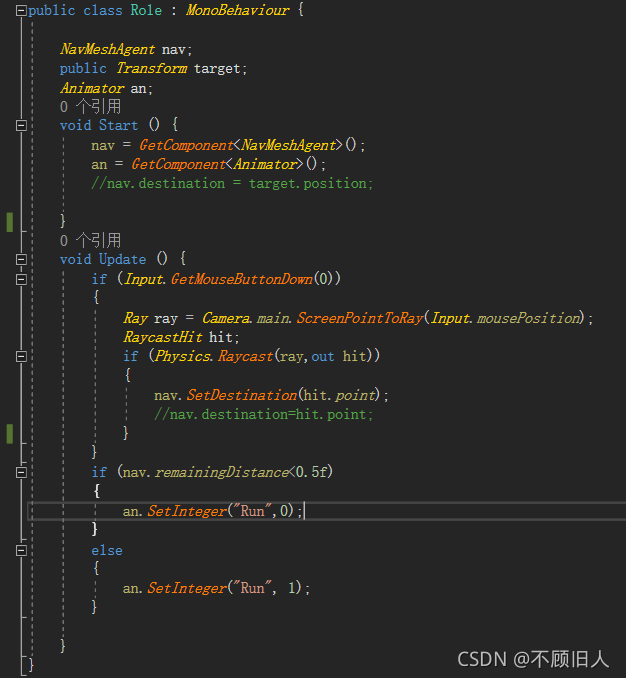The image size is (626, 678).
Task: Click the RaycastHit hit declaration
Action: point(181,337)
